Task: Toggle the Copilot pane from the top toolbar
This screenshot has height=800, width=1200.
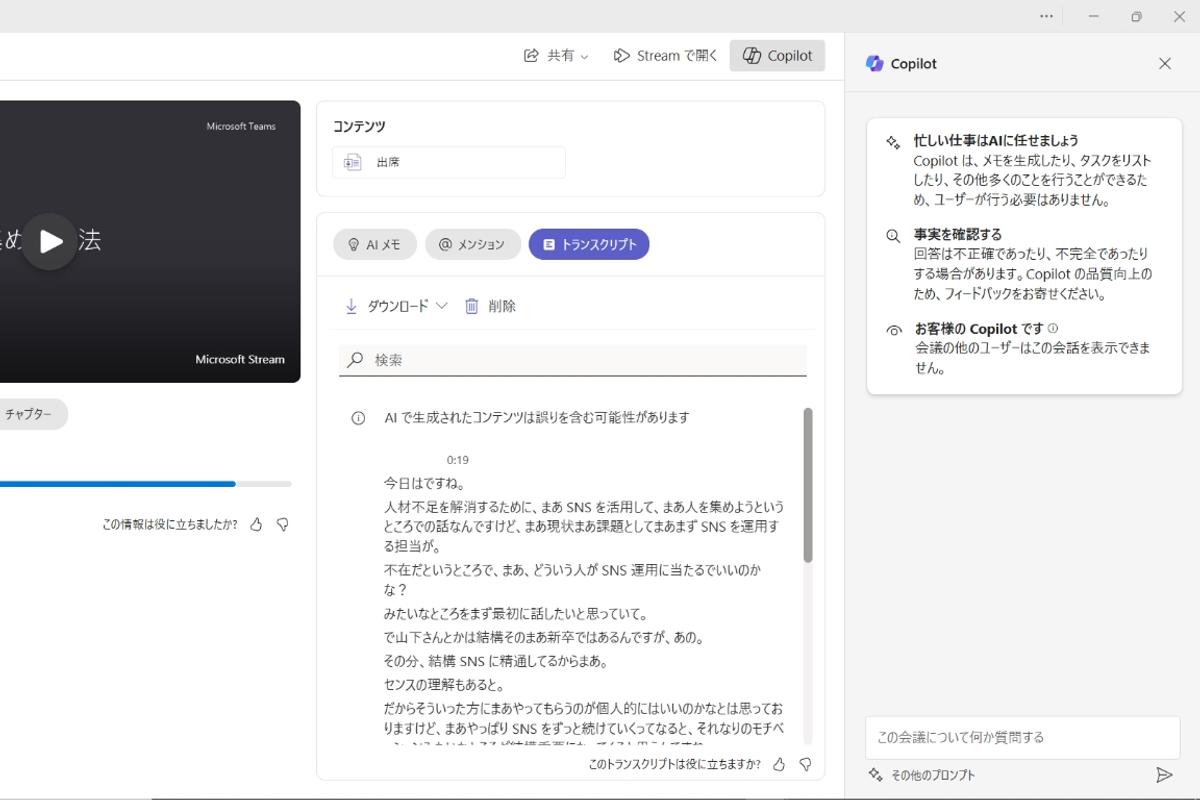Action: (x=777, y=55)
